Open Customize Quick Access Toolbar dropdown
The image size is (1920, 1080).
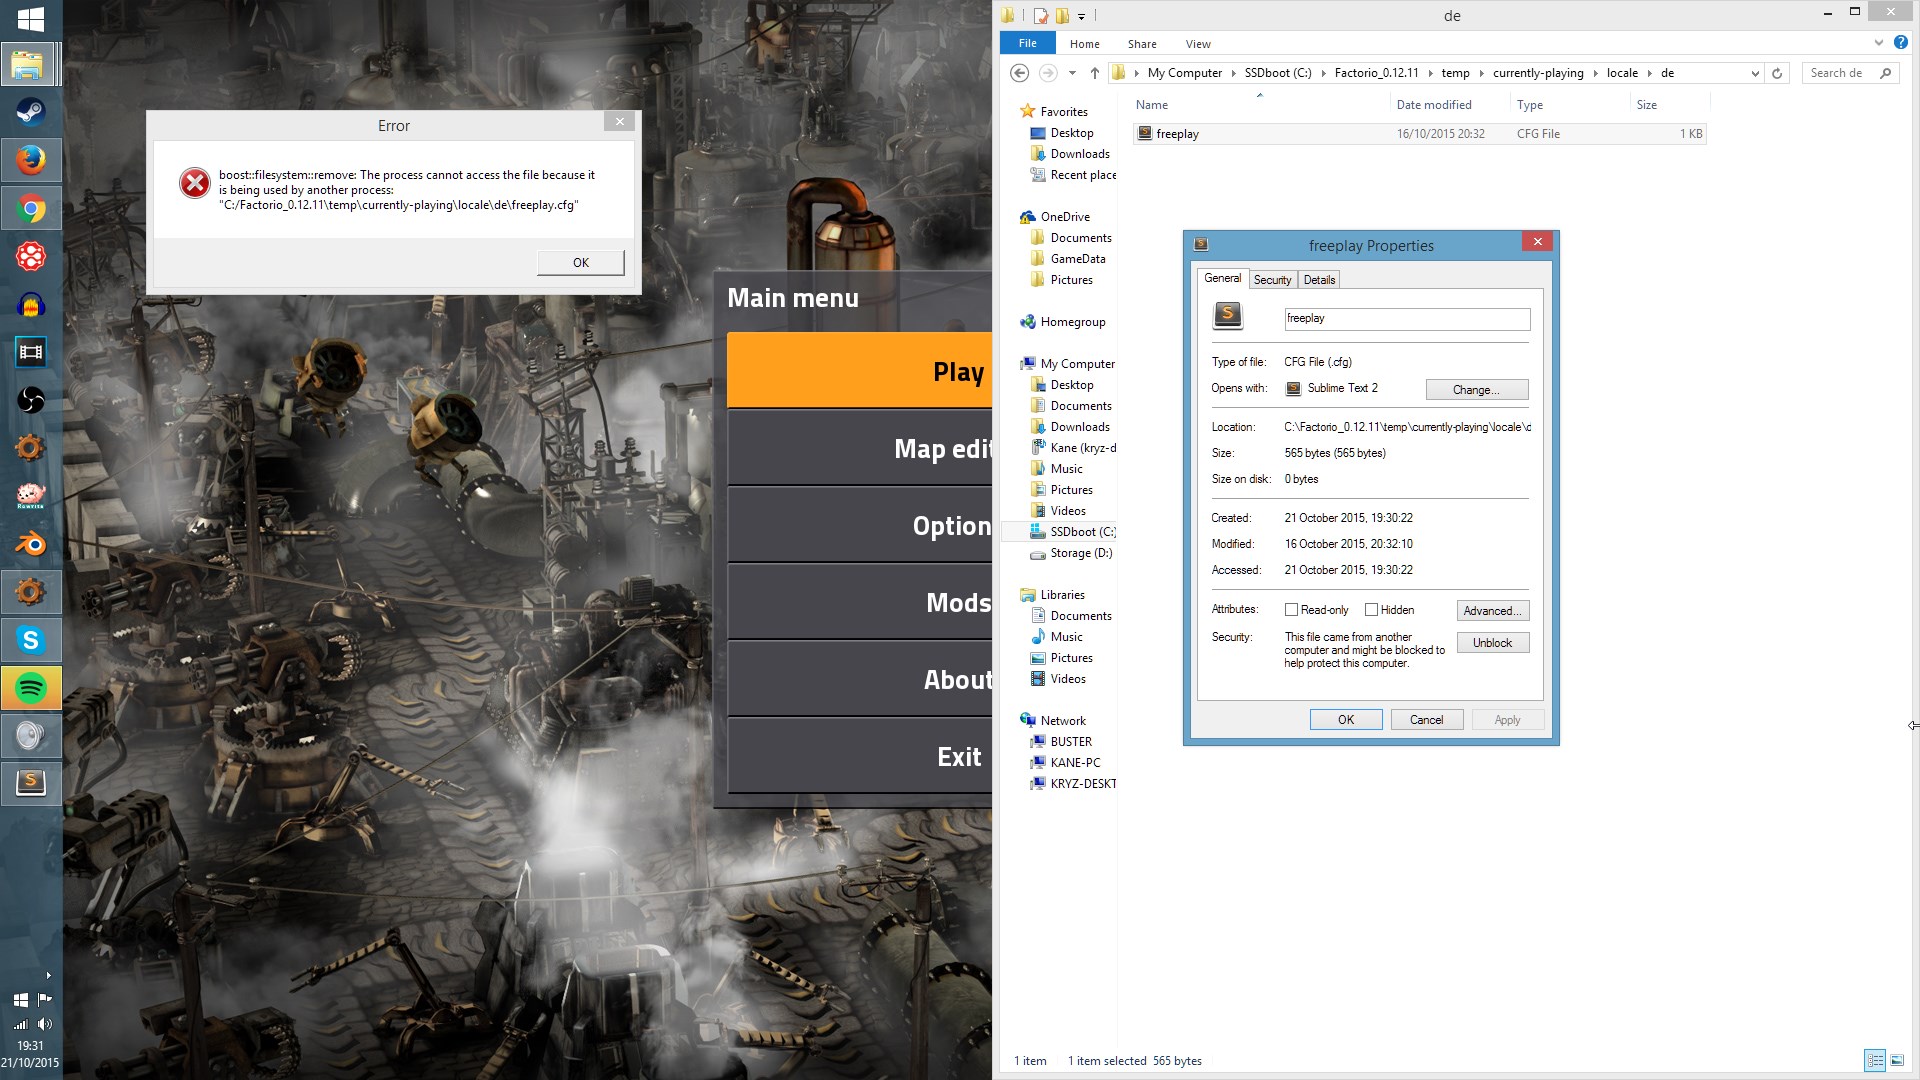coord(1081,16)
